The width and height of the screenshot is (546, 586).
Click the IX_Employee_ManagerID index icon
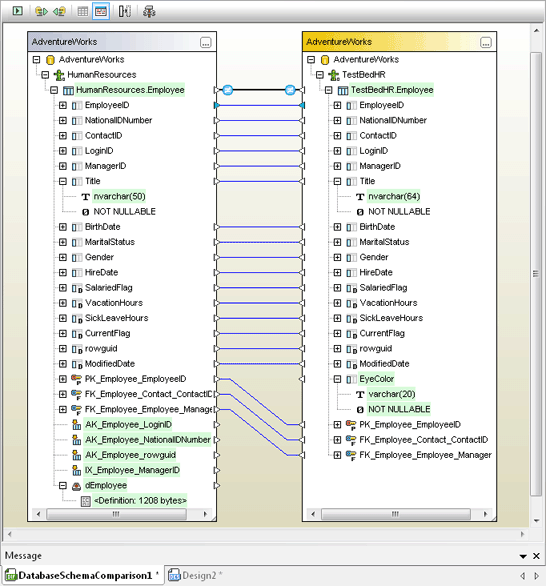click(x=77, y=471)
